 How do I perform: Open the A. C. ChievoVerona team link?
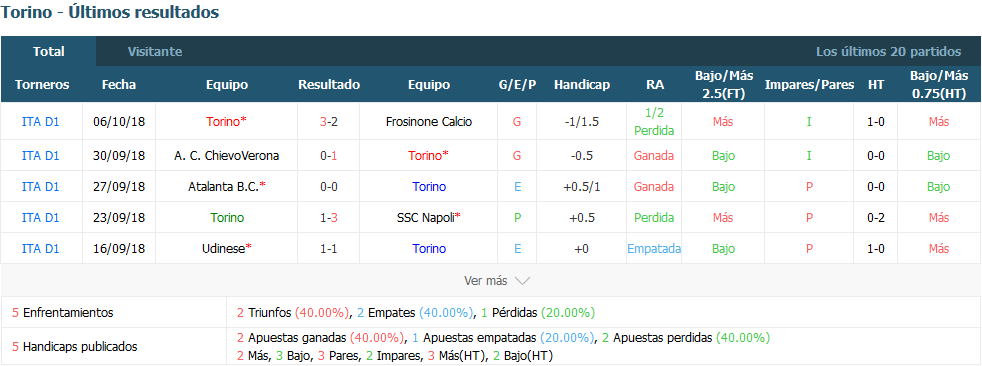pyautogui.click(x=227, y=155)
